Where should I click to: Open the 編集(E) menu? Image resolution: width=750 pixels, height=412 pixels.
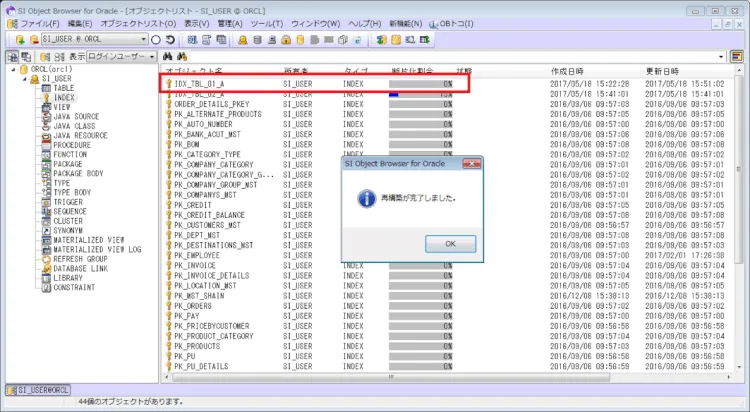click(80, 23)
